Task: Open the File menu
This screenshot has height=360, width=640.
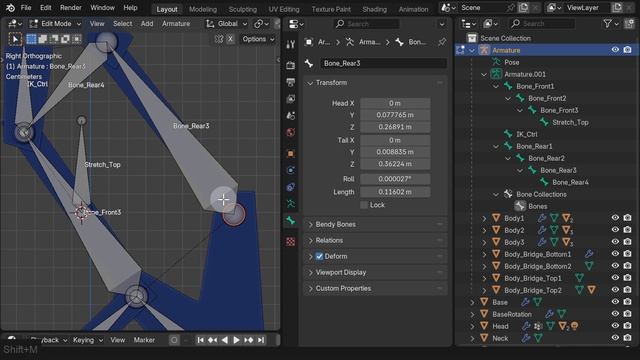Action: tap(26, 8)
